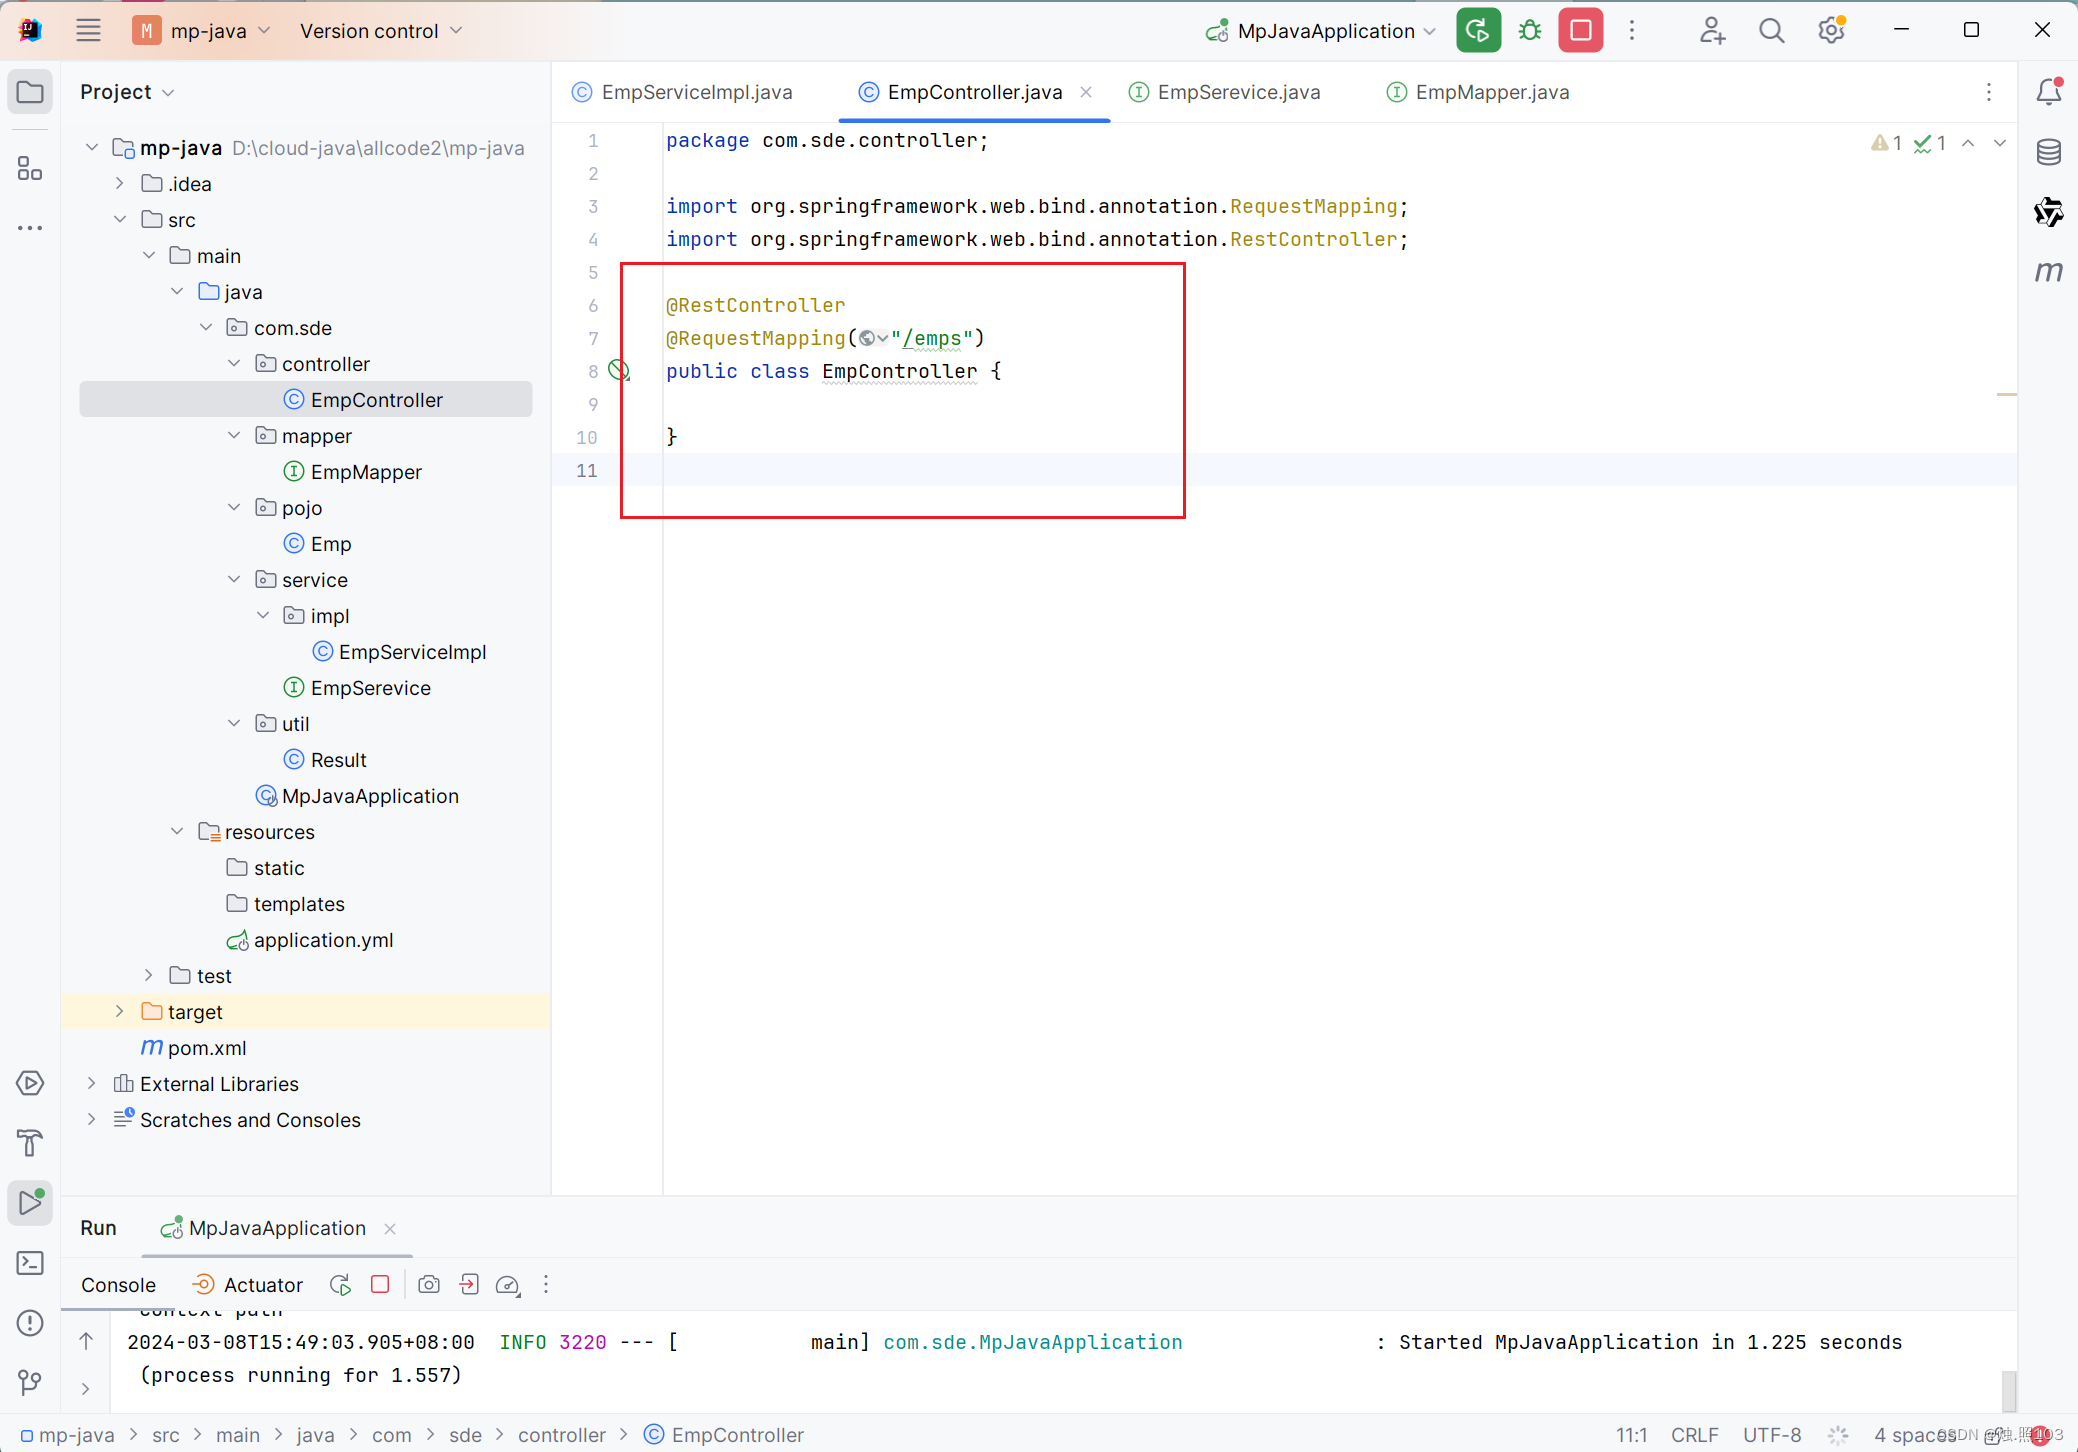Screen dimensions: 2078x1452
Task: Click the Debug bug icon in toolbar
Action: pos(1529,31)
